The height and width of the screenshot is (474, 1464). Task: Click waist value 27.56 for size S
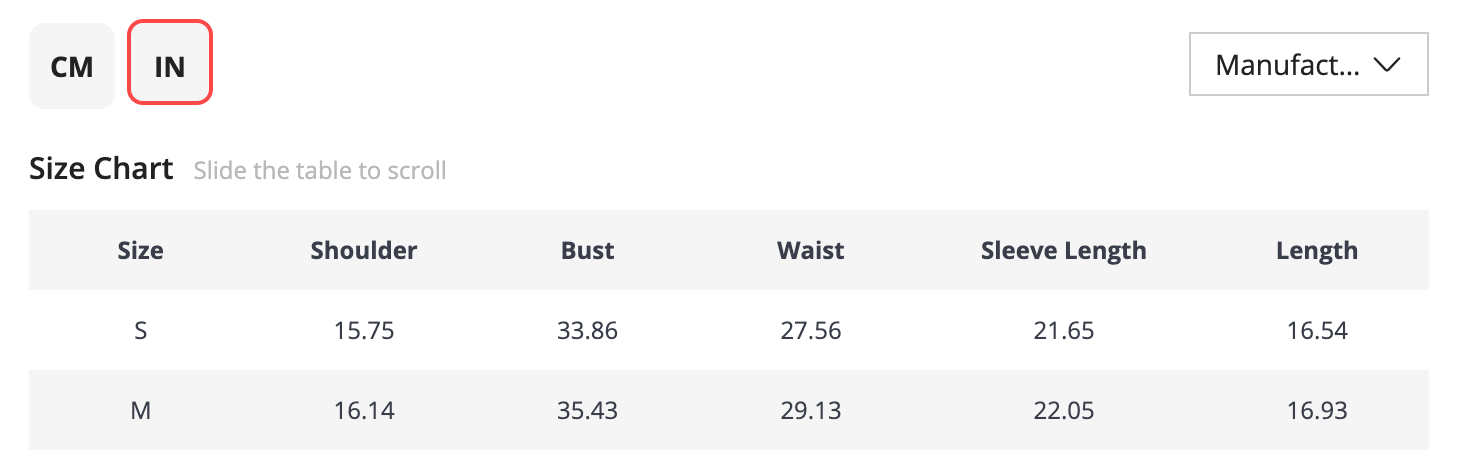point(811,330)
